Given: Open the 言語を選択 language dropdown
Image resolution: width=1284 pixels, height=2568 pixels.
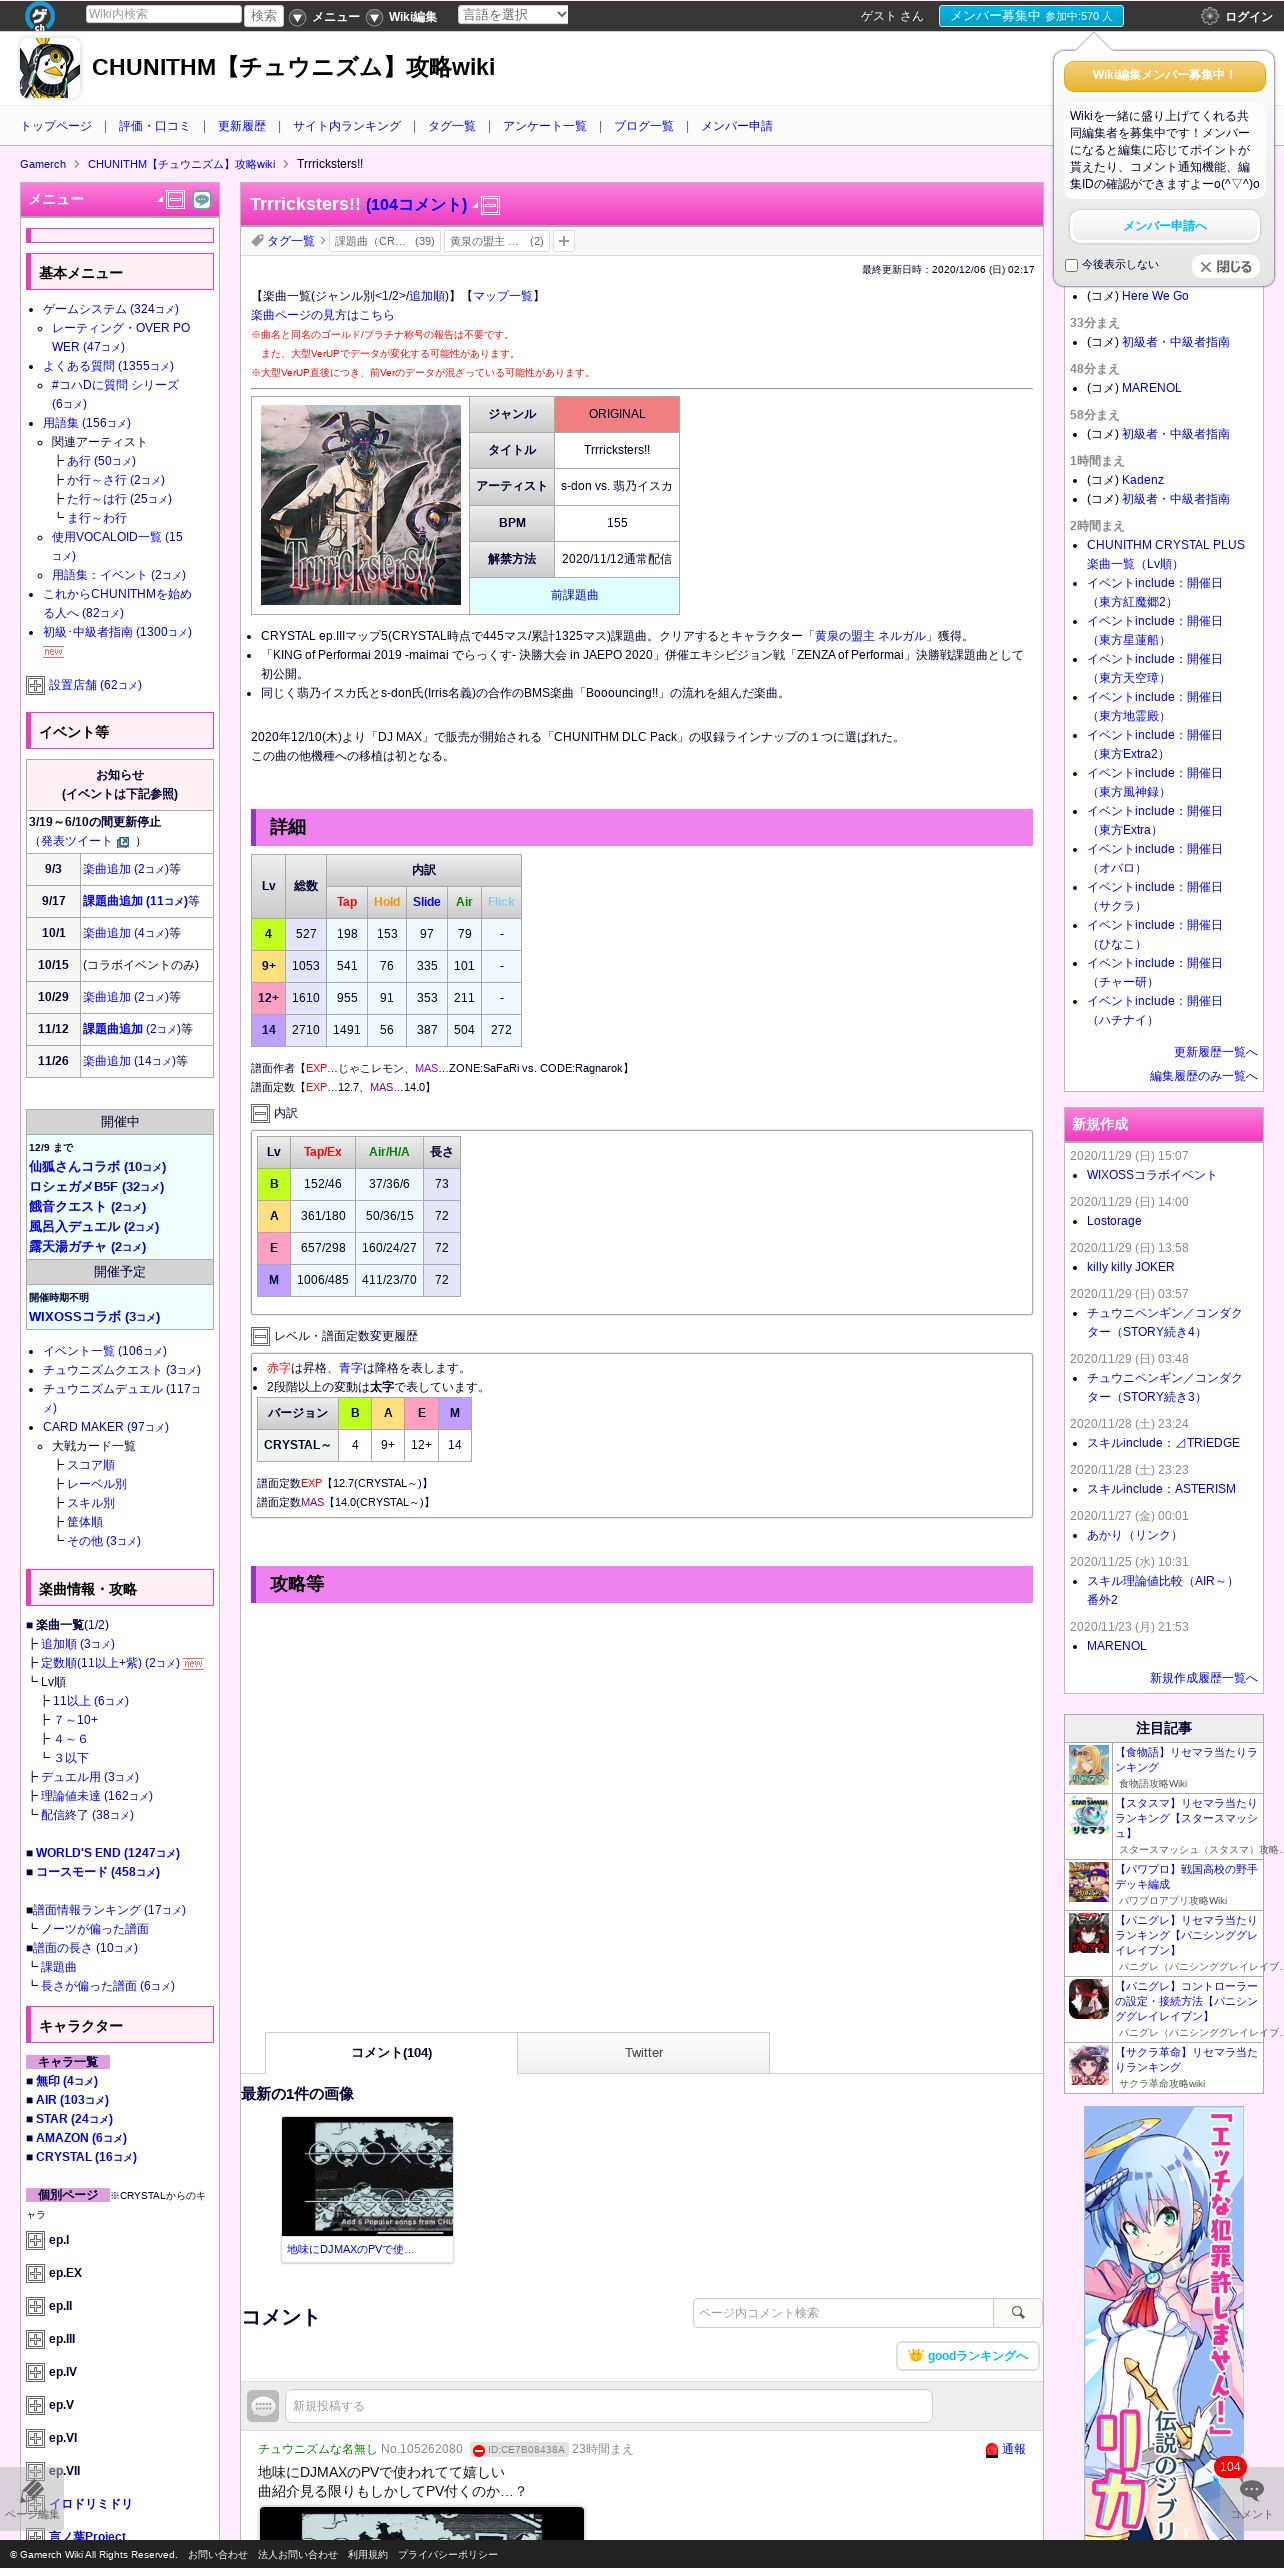Looking at the screenshot, I should (x=513, y=15).
